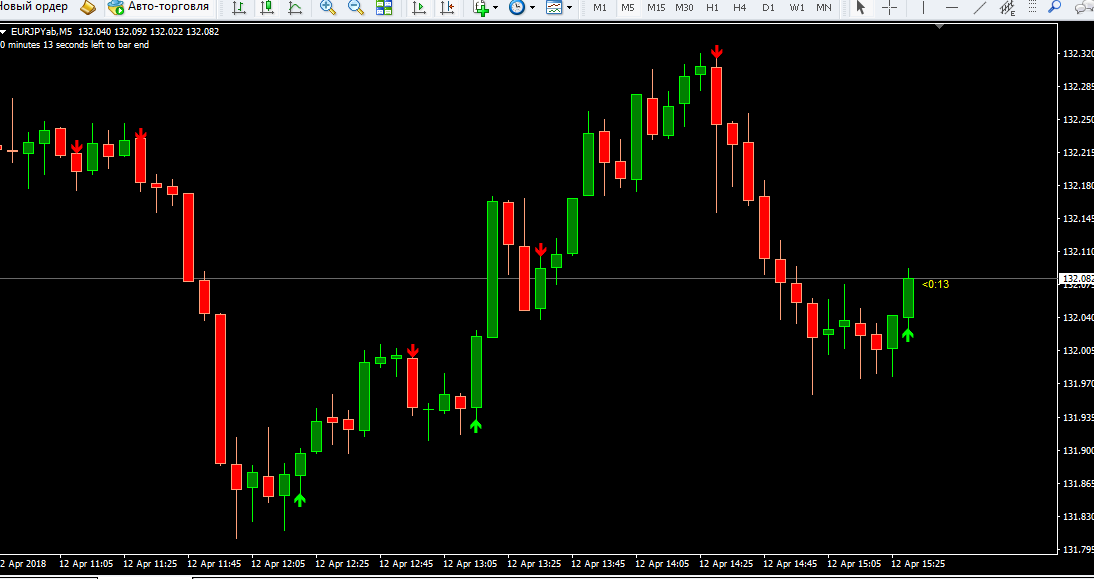Toggle chart auto scroll
Viewport: 1094px width, 579px height.
[419, 8]
